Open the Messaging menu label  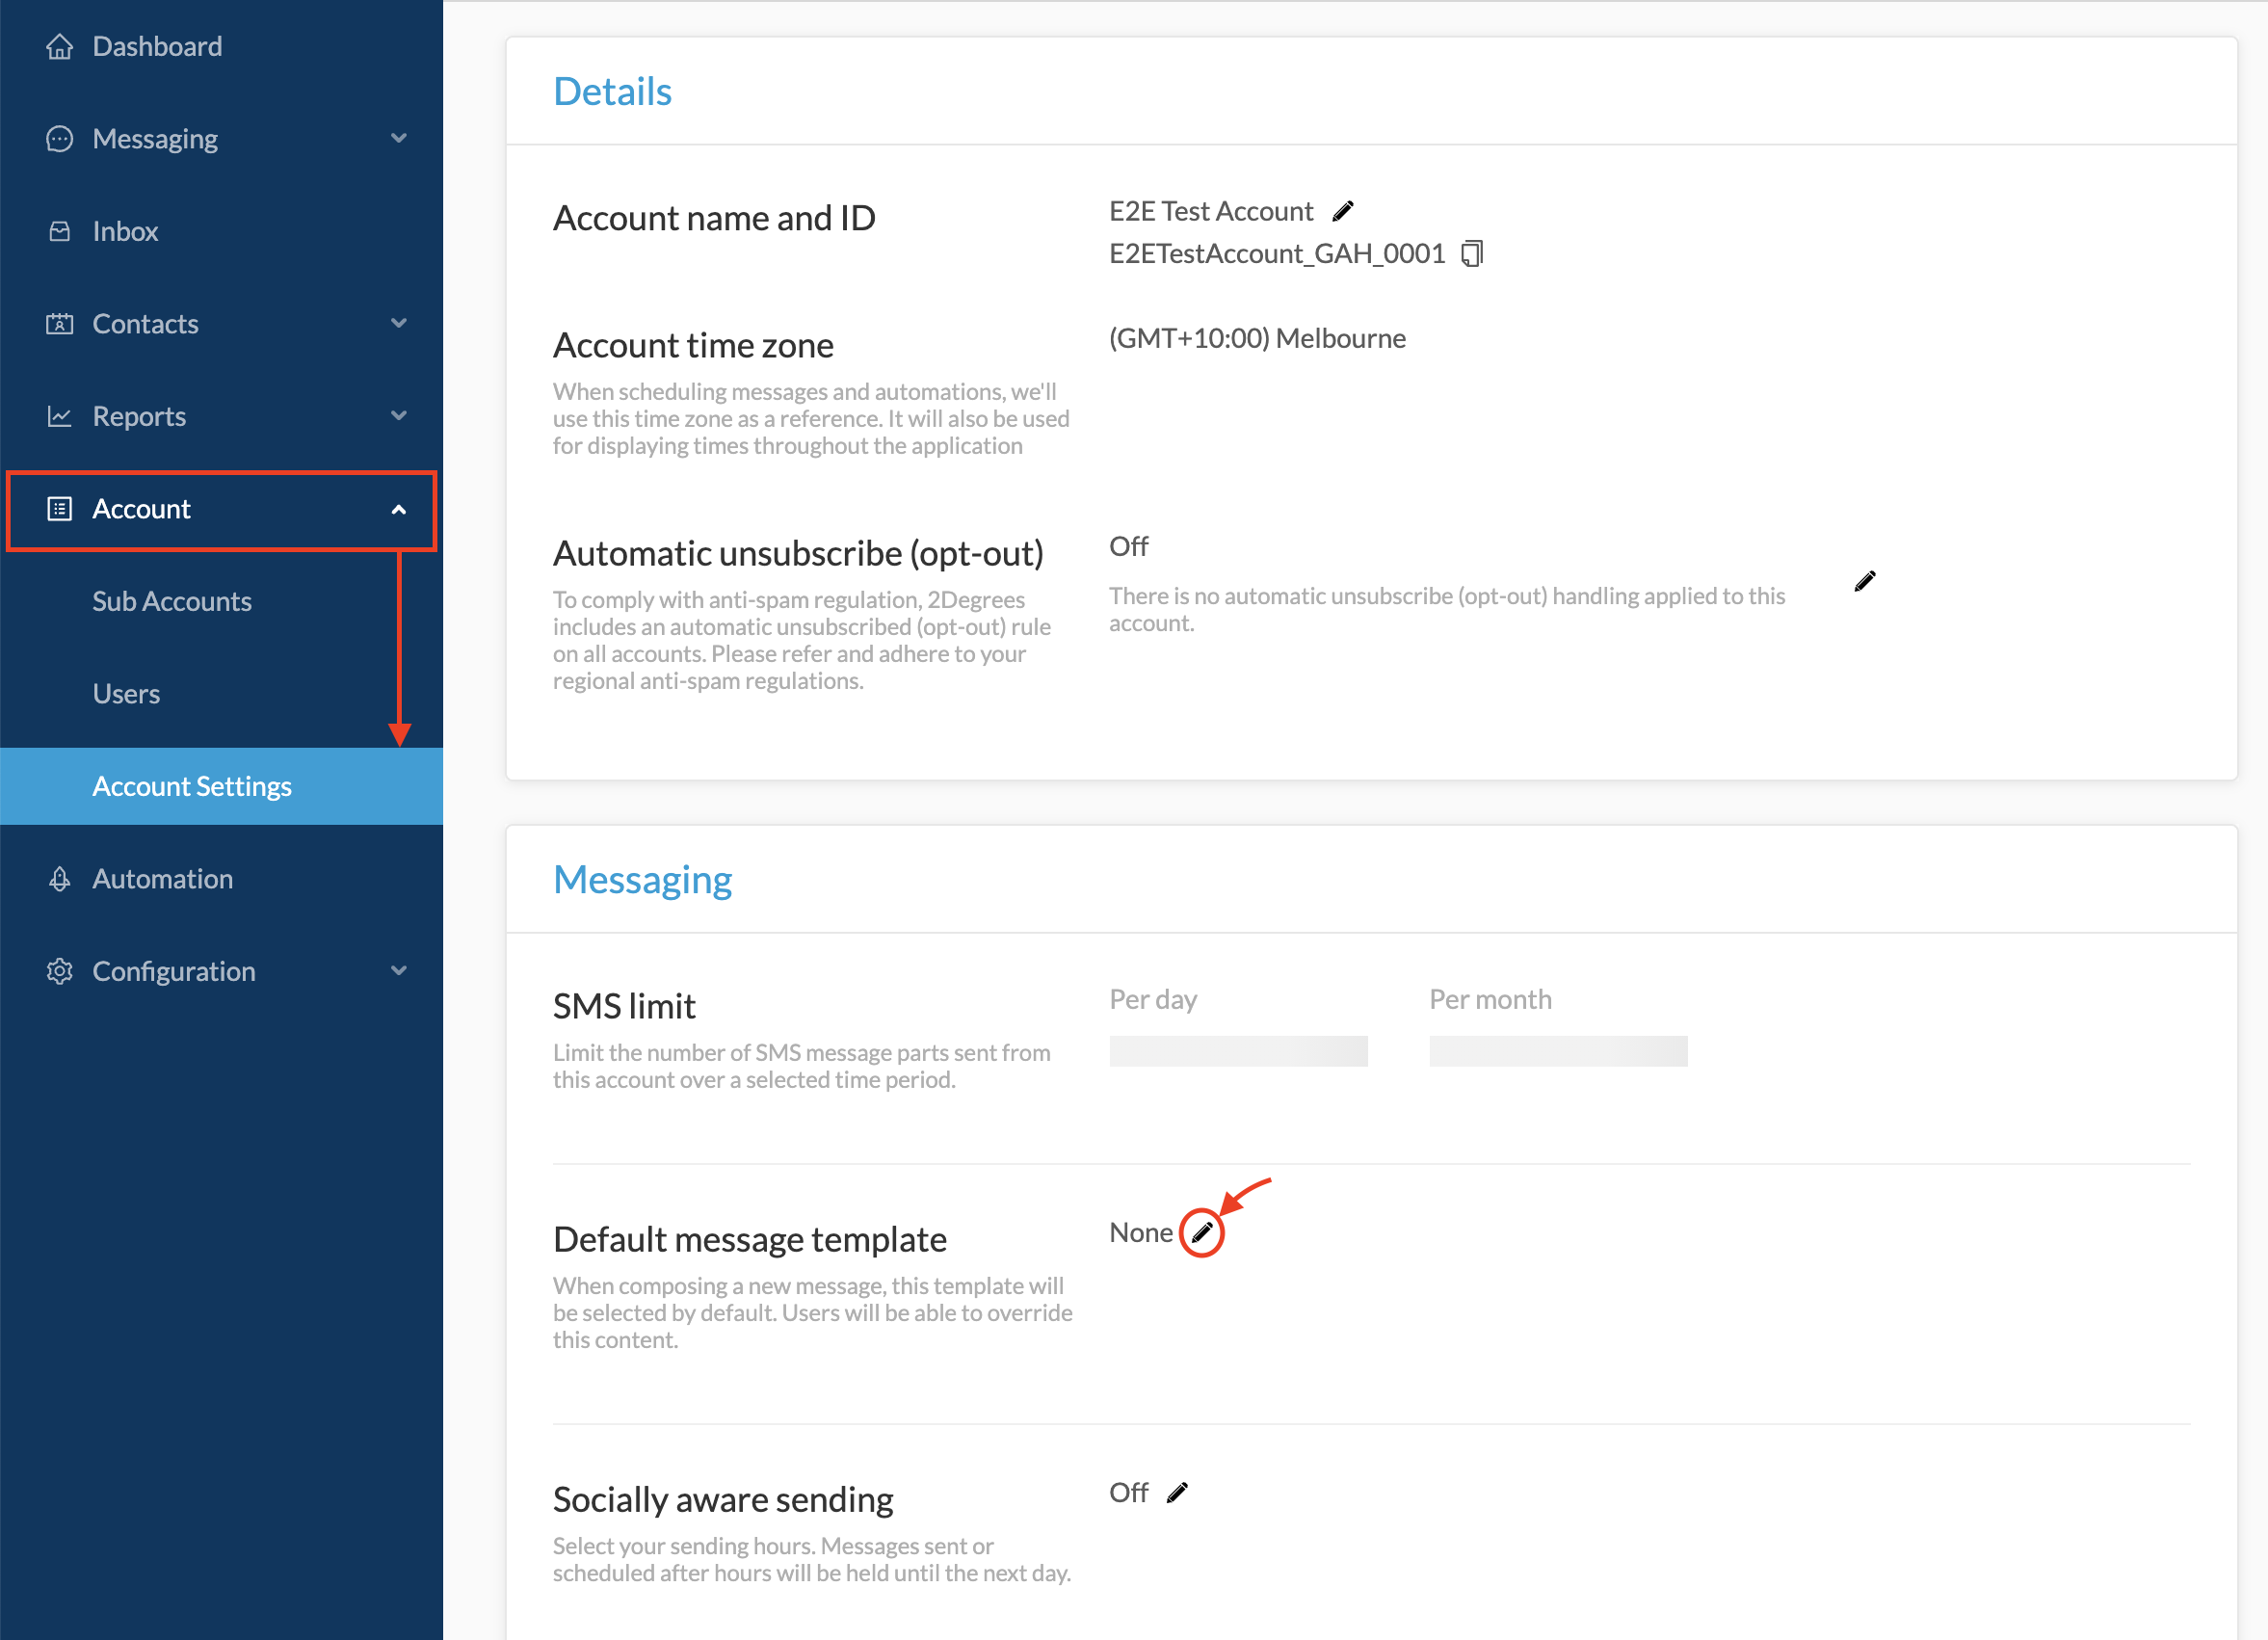[155, 139]
